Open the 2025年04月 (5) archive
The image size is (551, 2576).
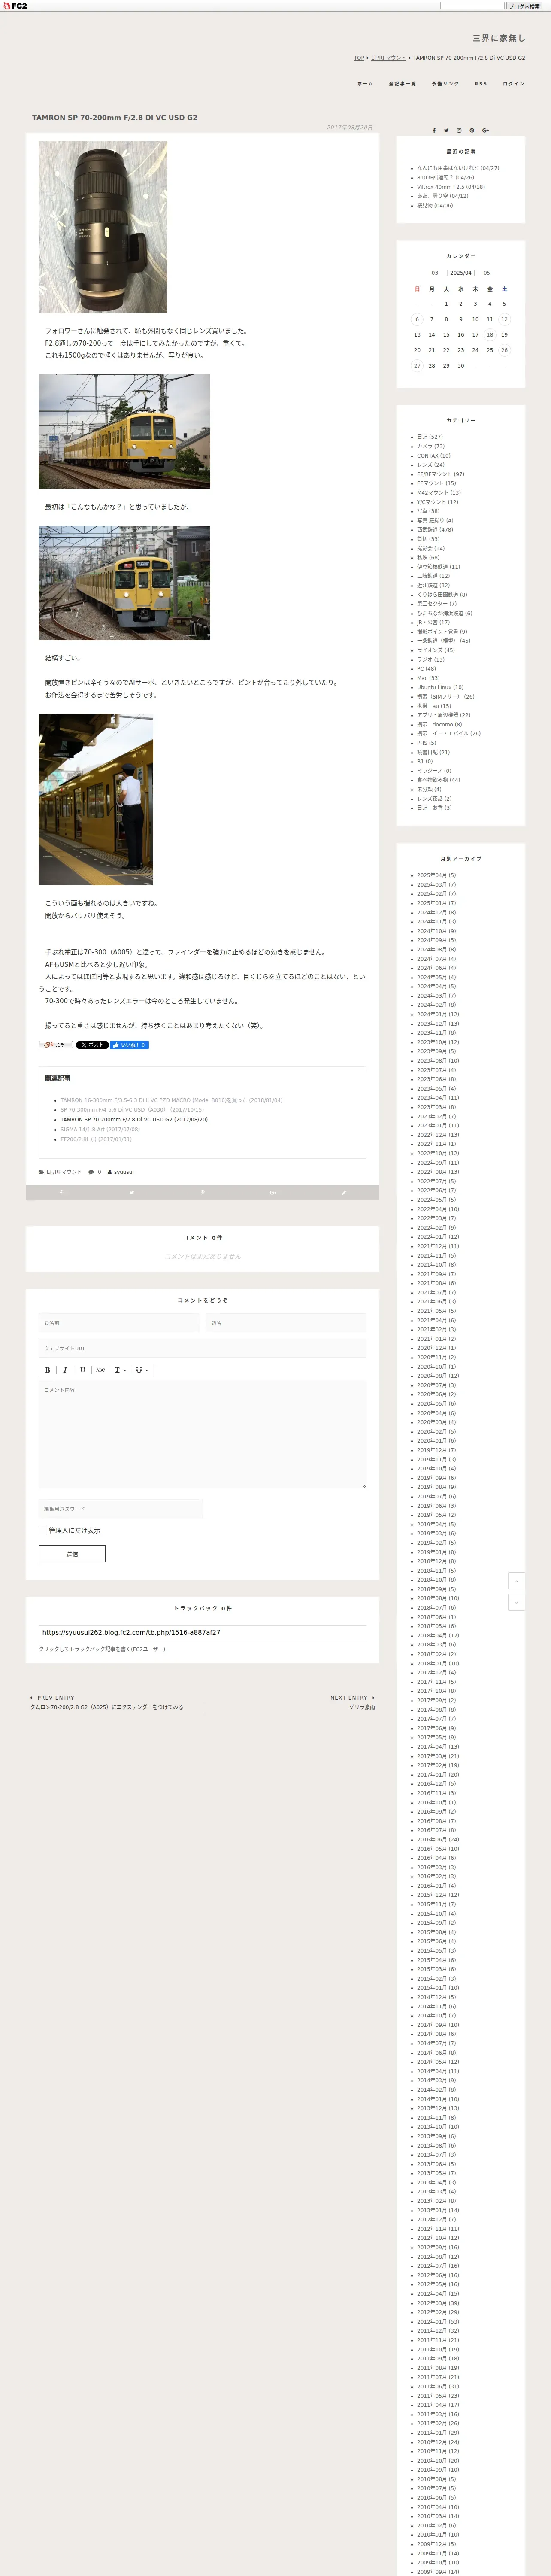point(436,875)
